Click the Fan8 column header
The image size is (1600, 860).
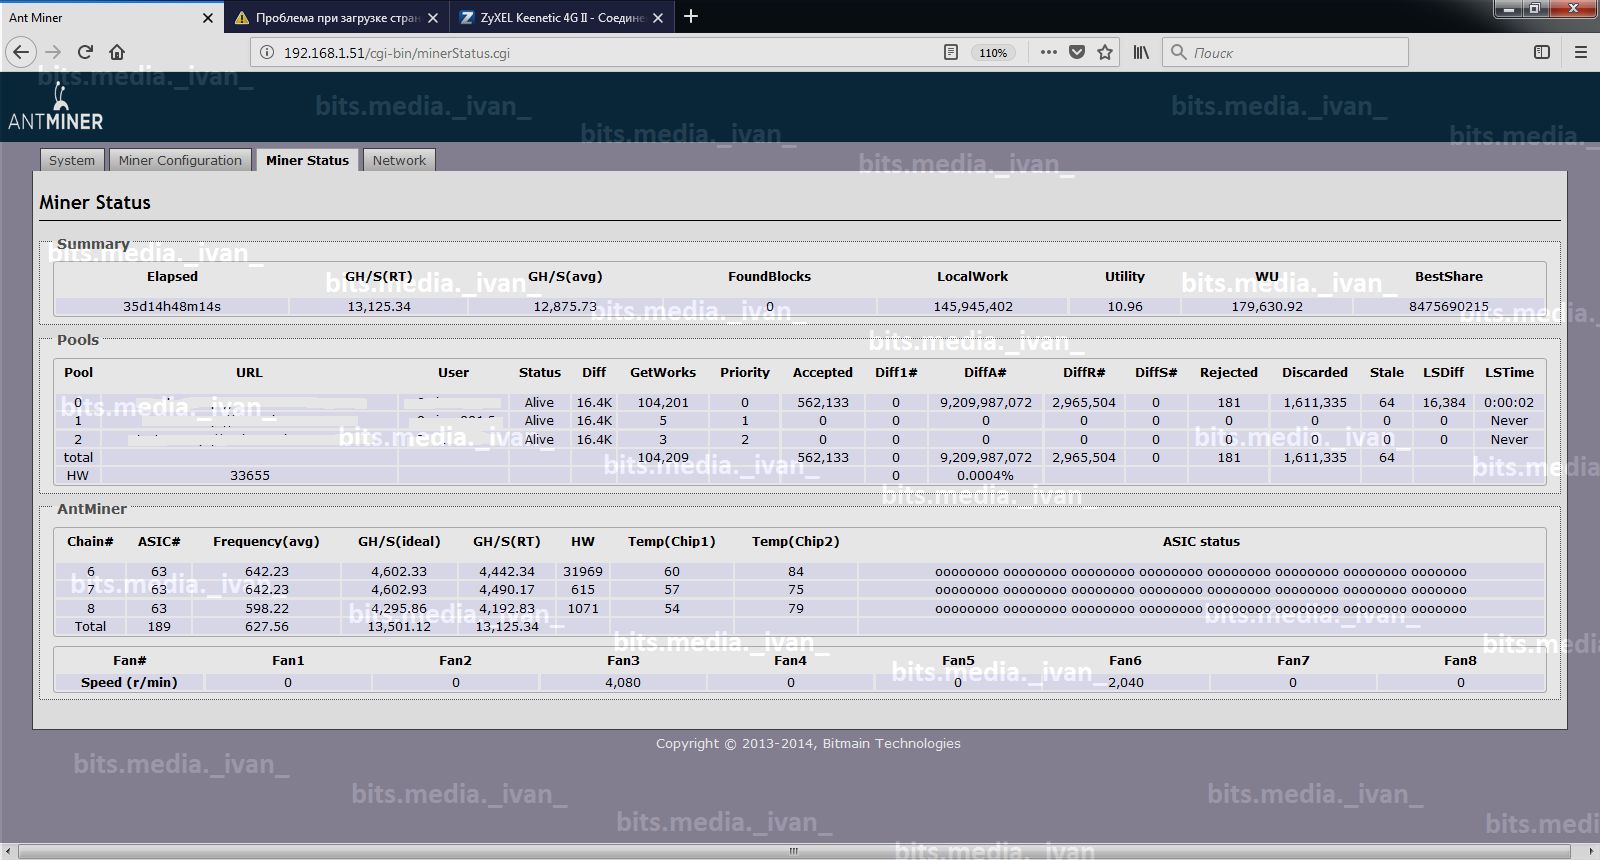[1460, 661]
